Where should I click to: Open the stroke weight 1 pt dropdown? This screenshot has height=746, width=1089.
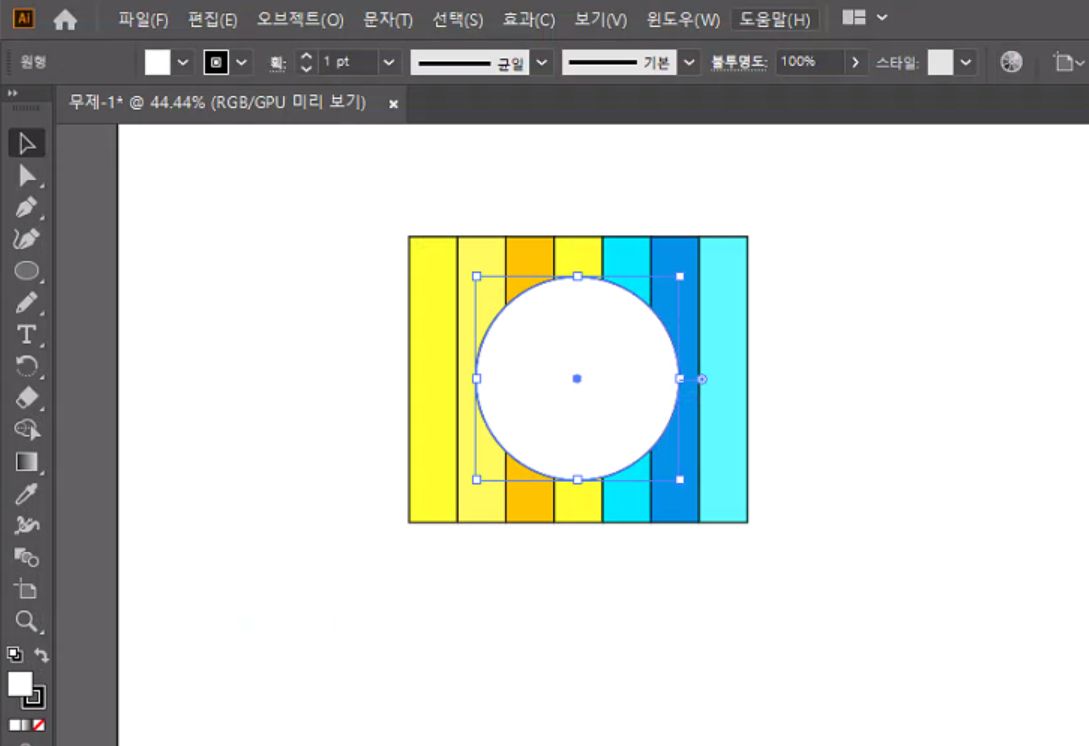pos(388,62)
